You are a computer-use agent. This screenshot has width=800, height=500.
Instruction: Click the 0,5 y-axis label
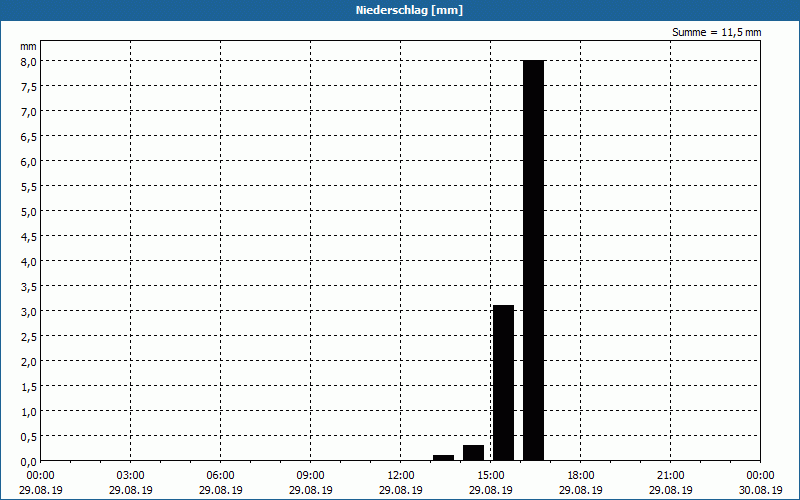tap(29, 436)
